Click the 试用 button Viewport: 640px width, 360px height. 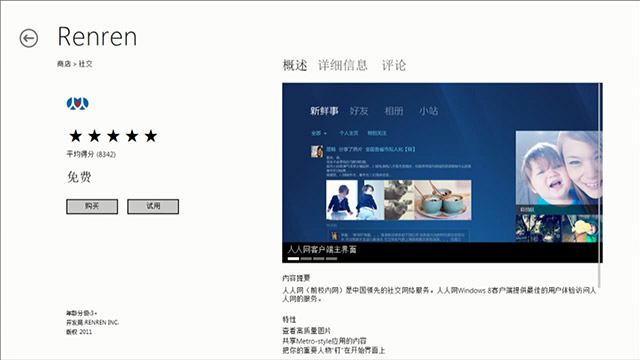click(153, 207)
